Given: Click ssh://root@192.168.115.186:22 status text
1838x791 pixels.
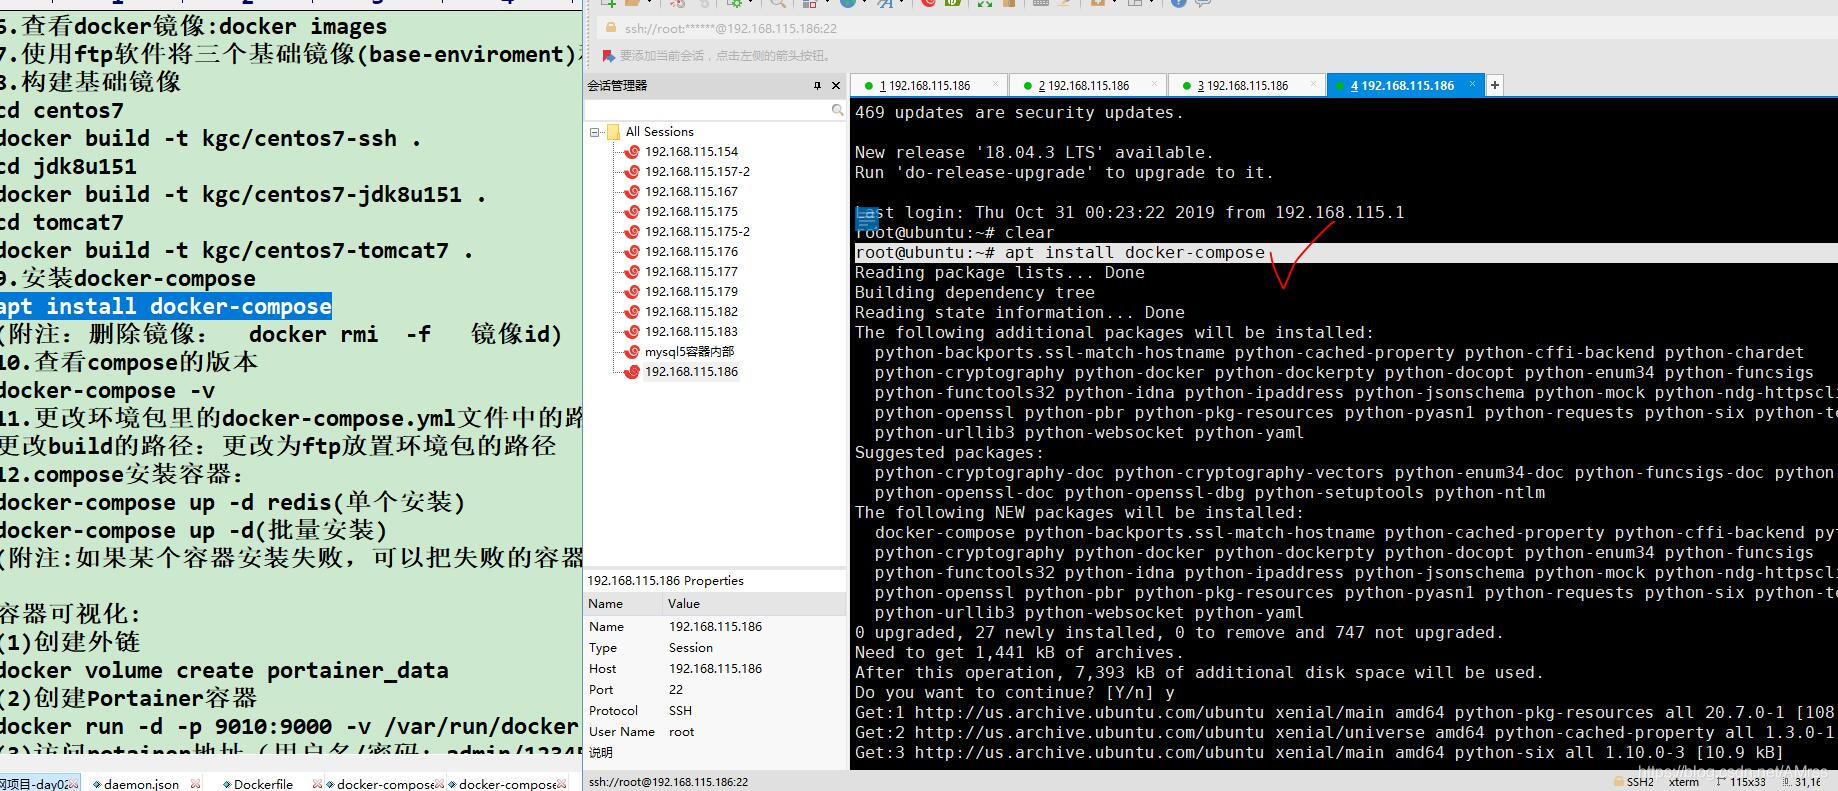Looking at the screenshot, I should click(x=668, y=782).
